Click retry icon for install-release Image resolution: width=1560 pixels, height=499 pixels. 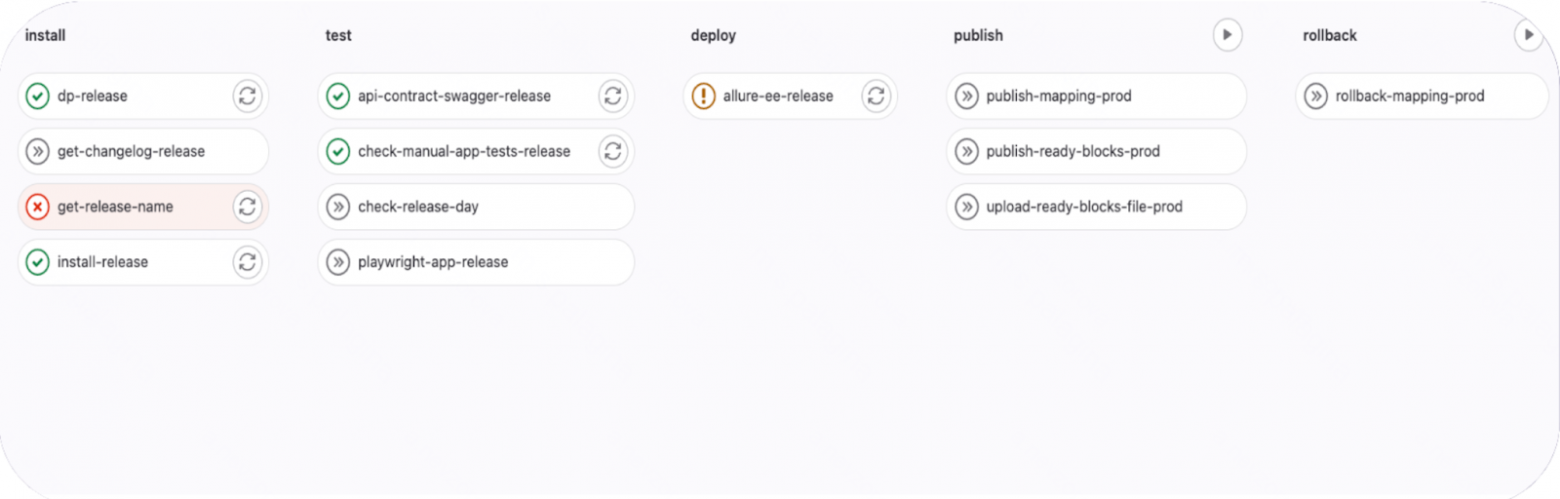[x=247, y=262]
